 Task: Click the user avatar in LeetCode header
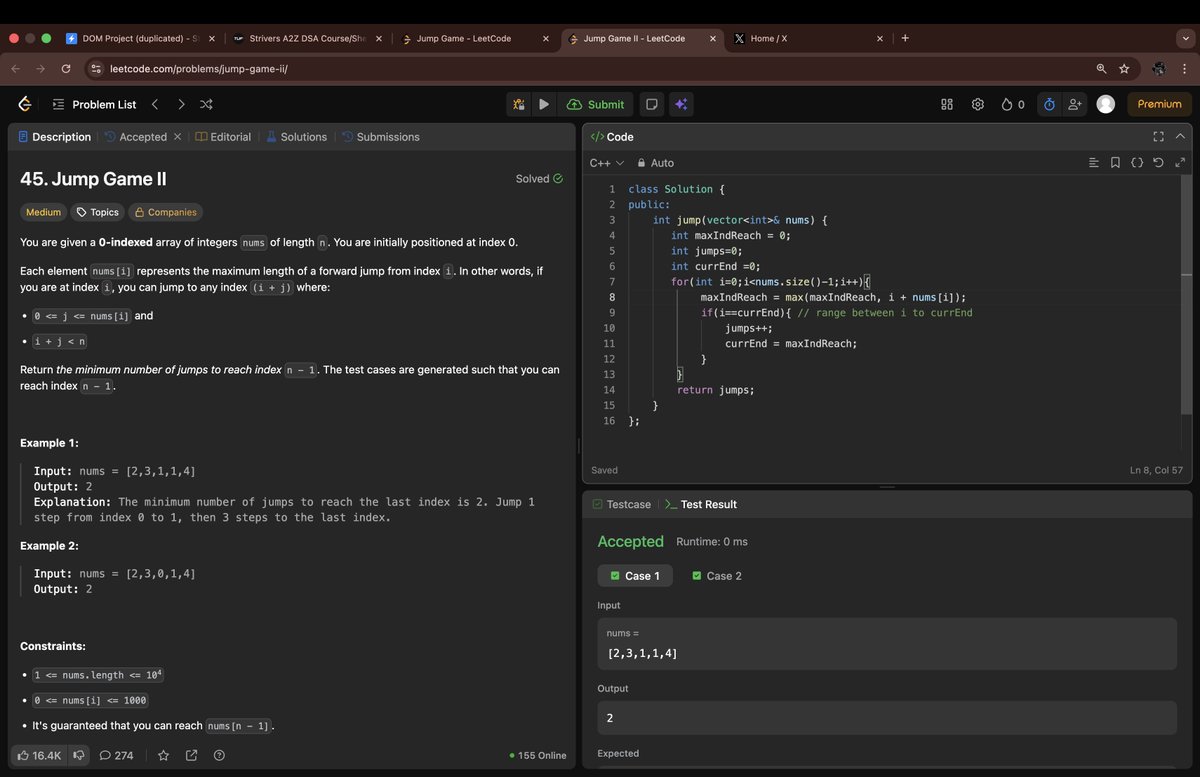click(1106, 104)
